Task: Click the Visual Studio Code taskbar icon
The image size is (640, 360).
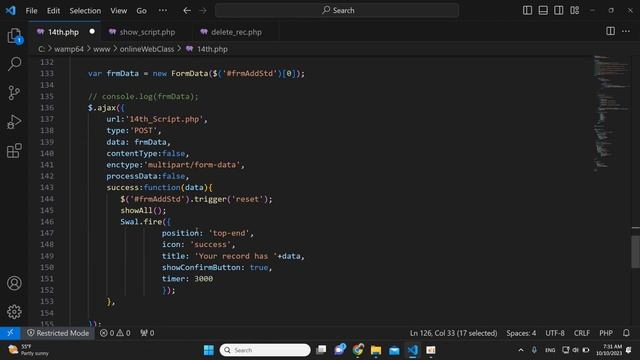Action: (413, 350)
